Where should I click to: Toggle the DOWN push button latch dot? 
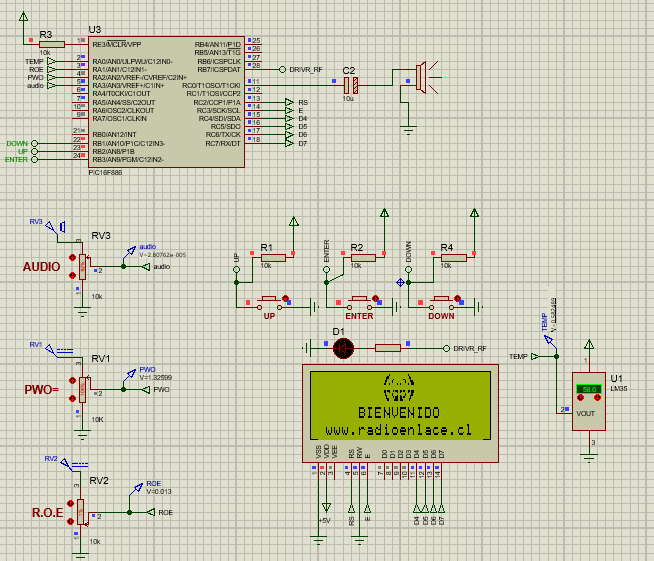coord(458,298)
